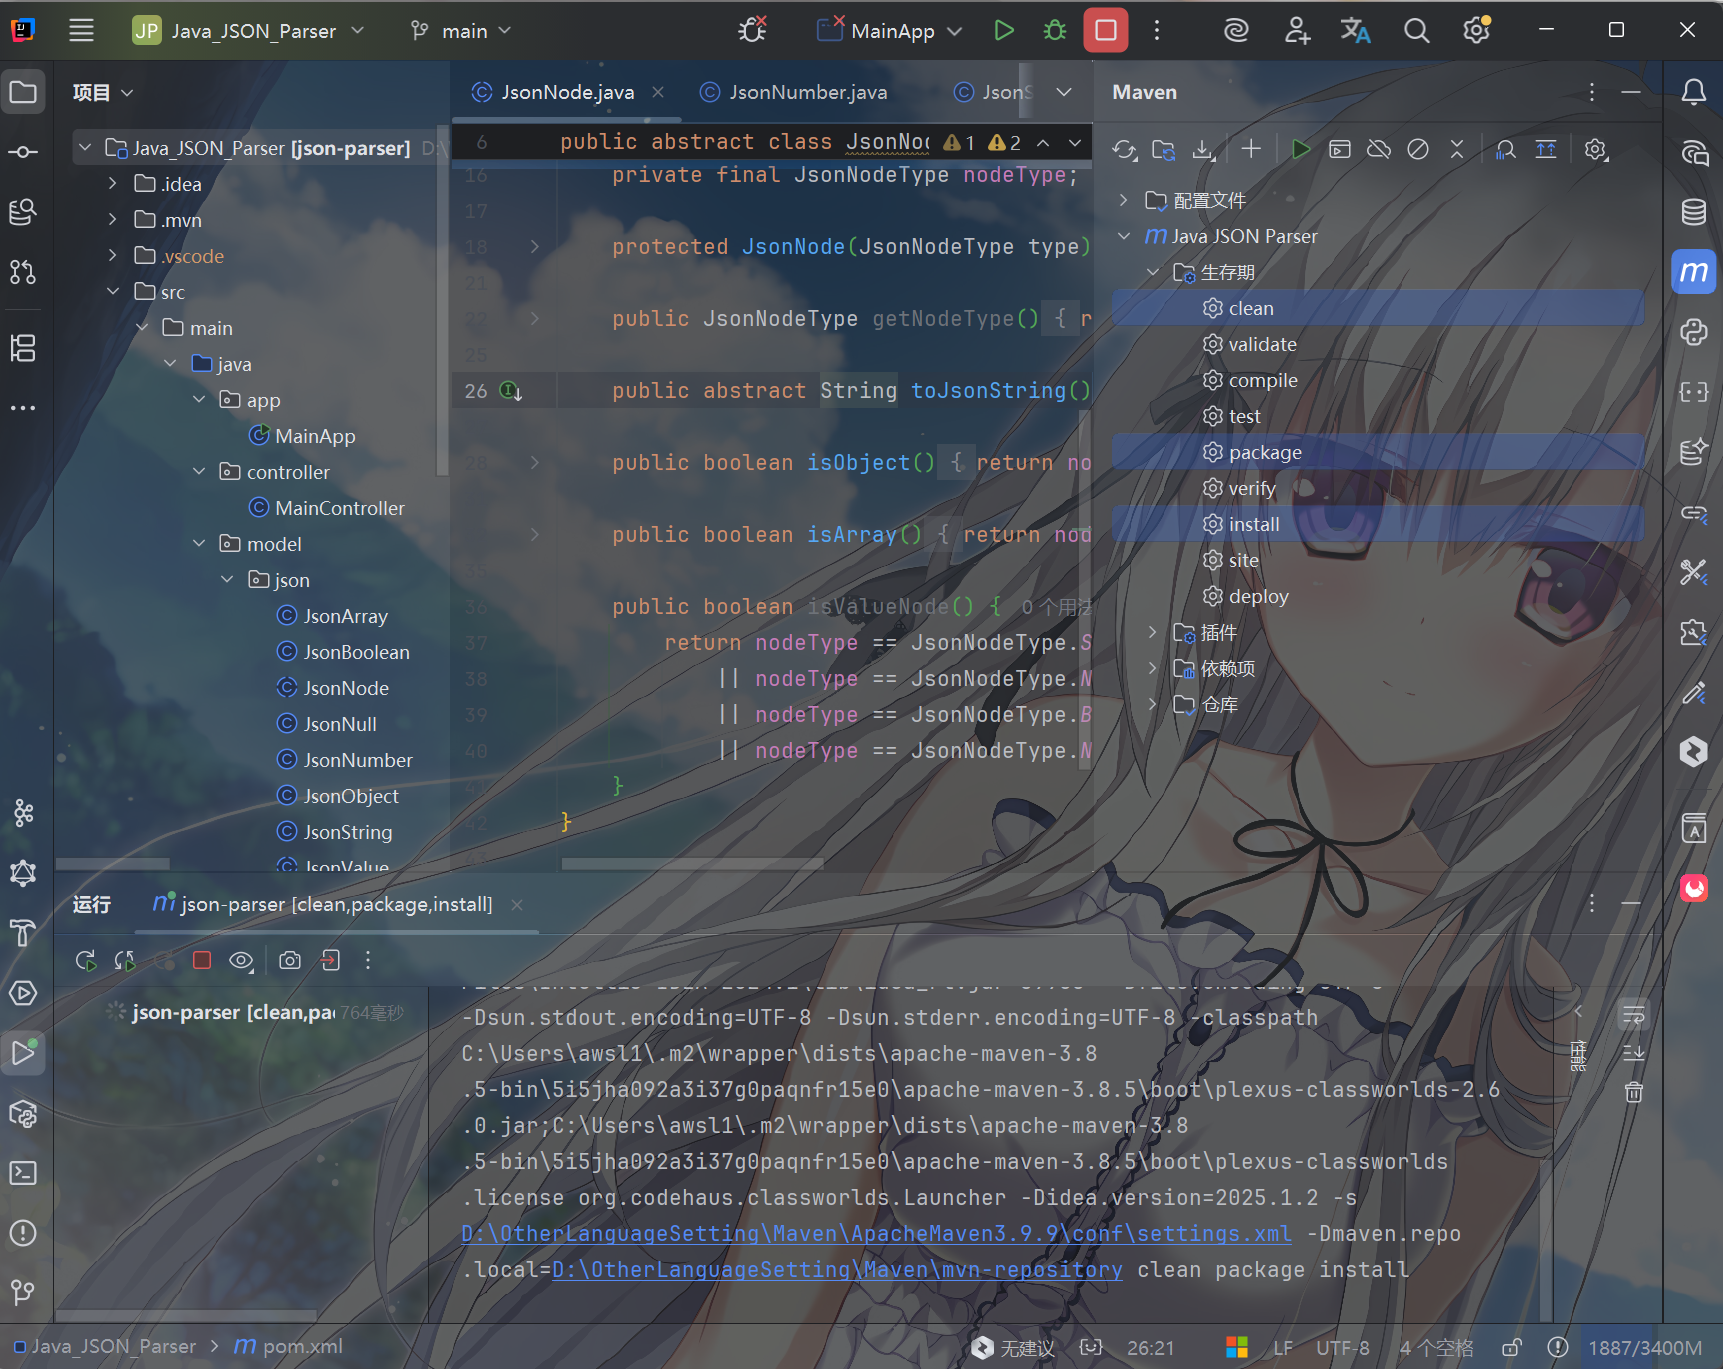Clear the run console with trash icon

click(1634, 1092)
